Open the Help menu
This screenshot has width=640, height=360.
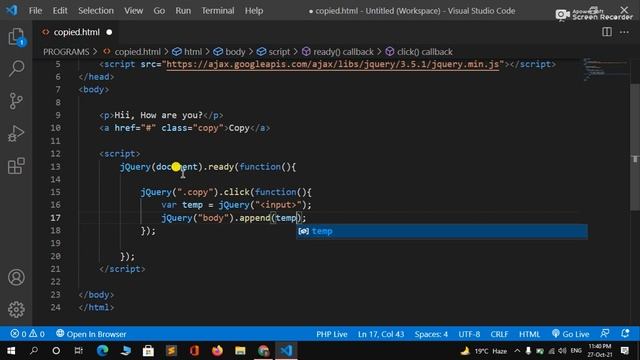pyautogui.click(x=254, y=11)
